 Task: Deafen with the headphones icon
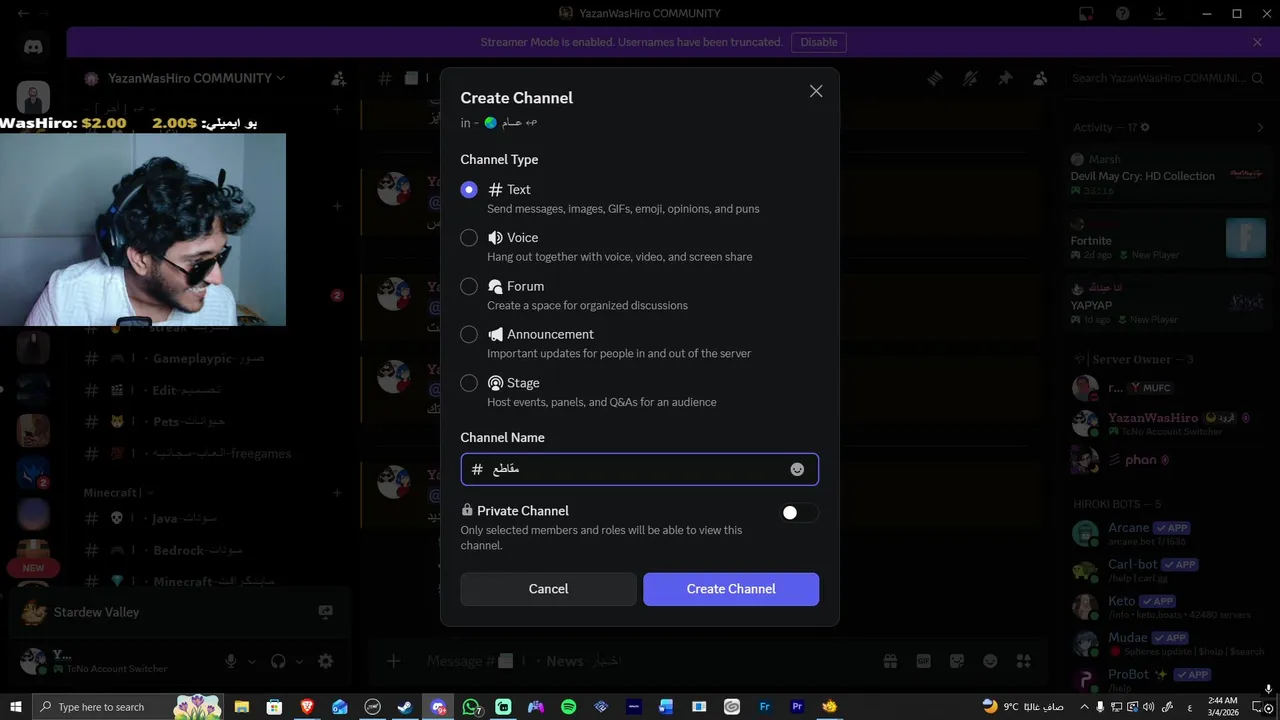click(278, 661)
